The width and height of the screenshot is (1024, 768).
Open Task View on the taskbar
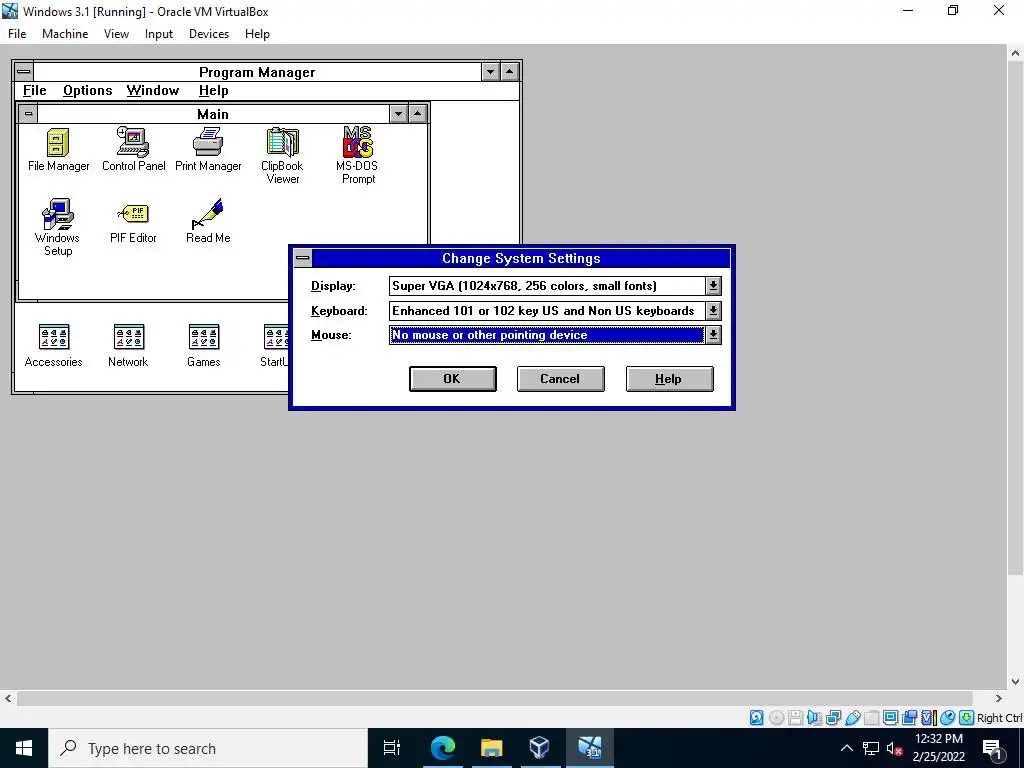click(x=392, y=748)
